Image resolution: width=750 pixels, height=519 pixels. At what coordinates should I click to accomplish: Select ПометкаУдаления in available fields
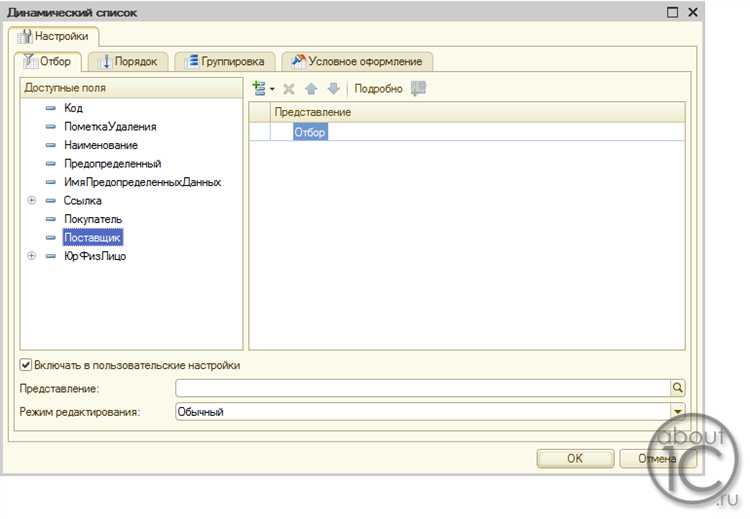tap(110, 127)
